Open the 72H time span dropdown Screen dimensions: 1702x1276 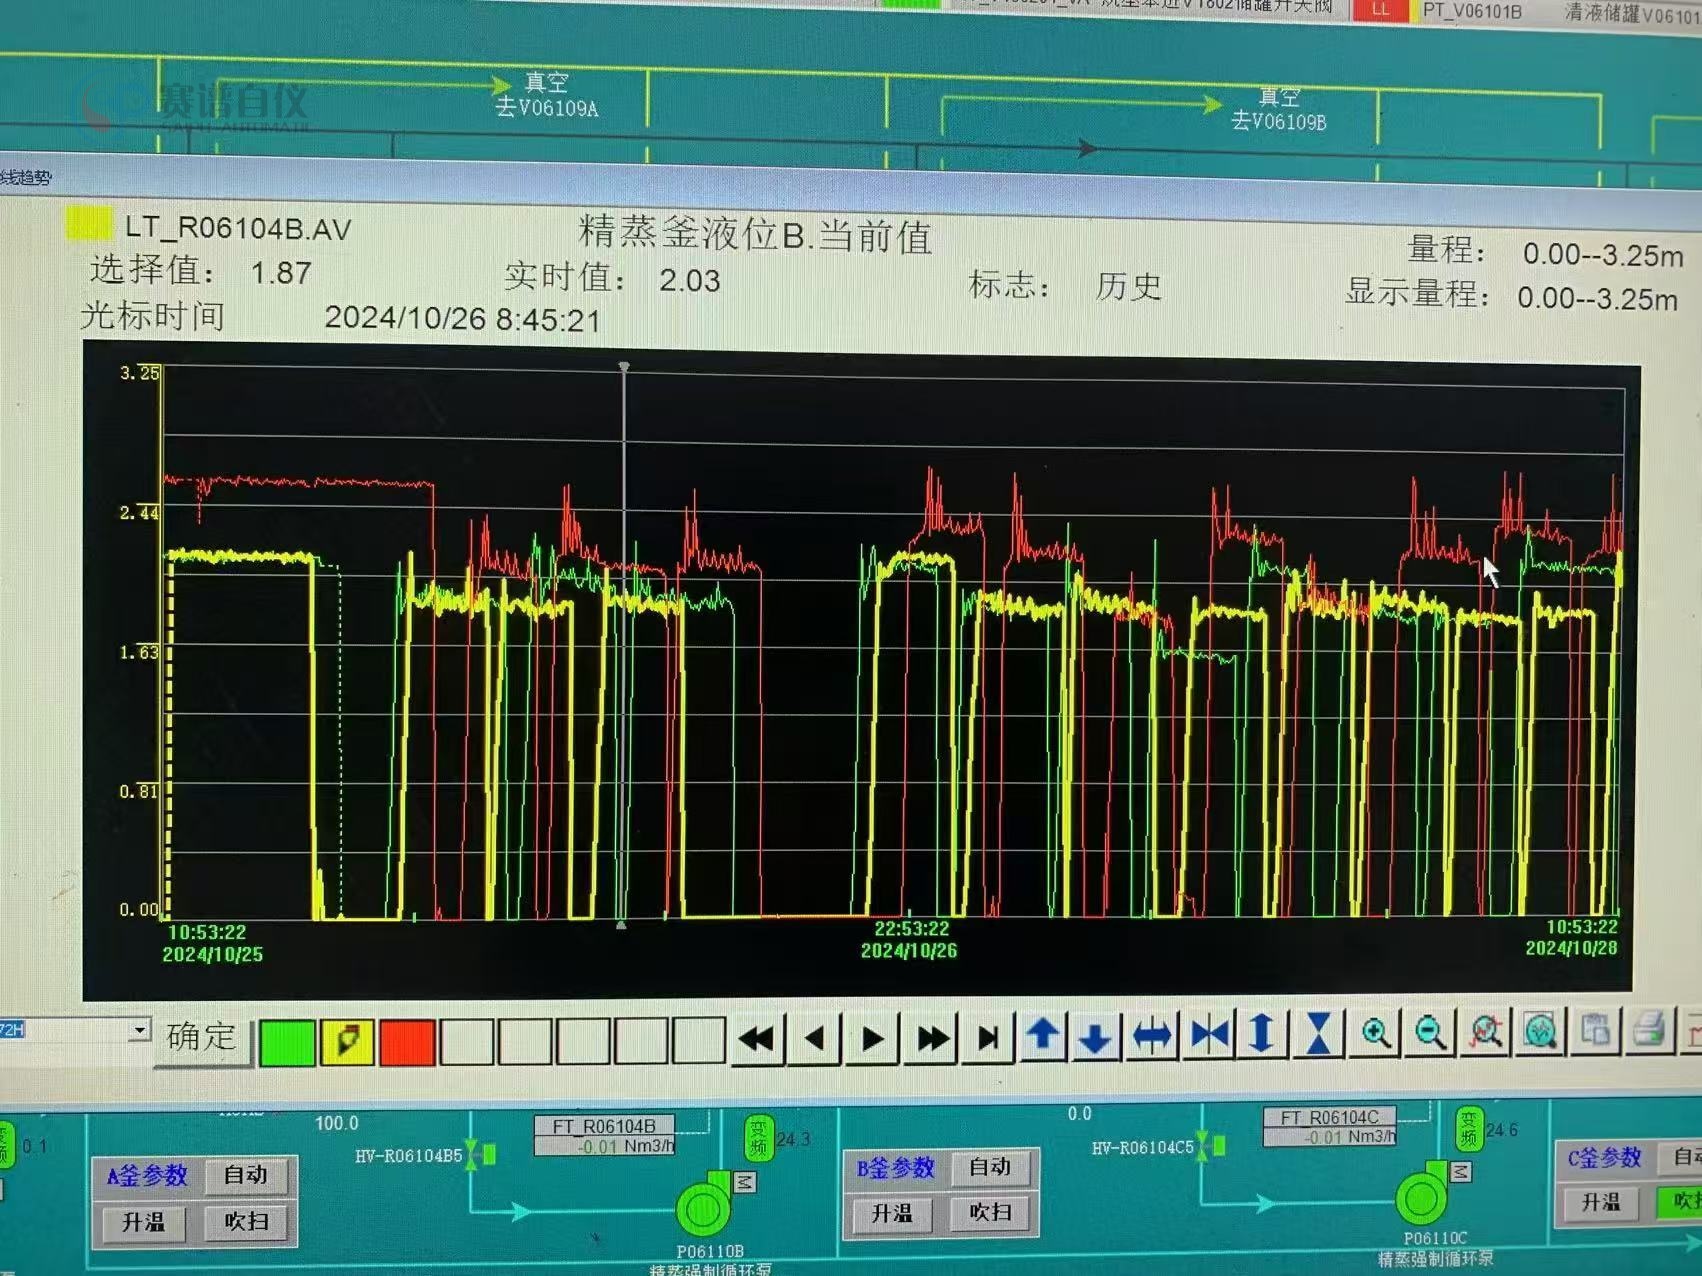(x=139, y=1030)
